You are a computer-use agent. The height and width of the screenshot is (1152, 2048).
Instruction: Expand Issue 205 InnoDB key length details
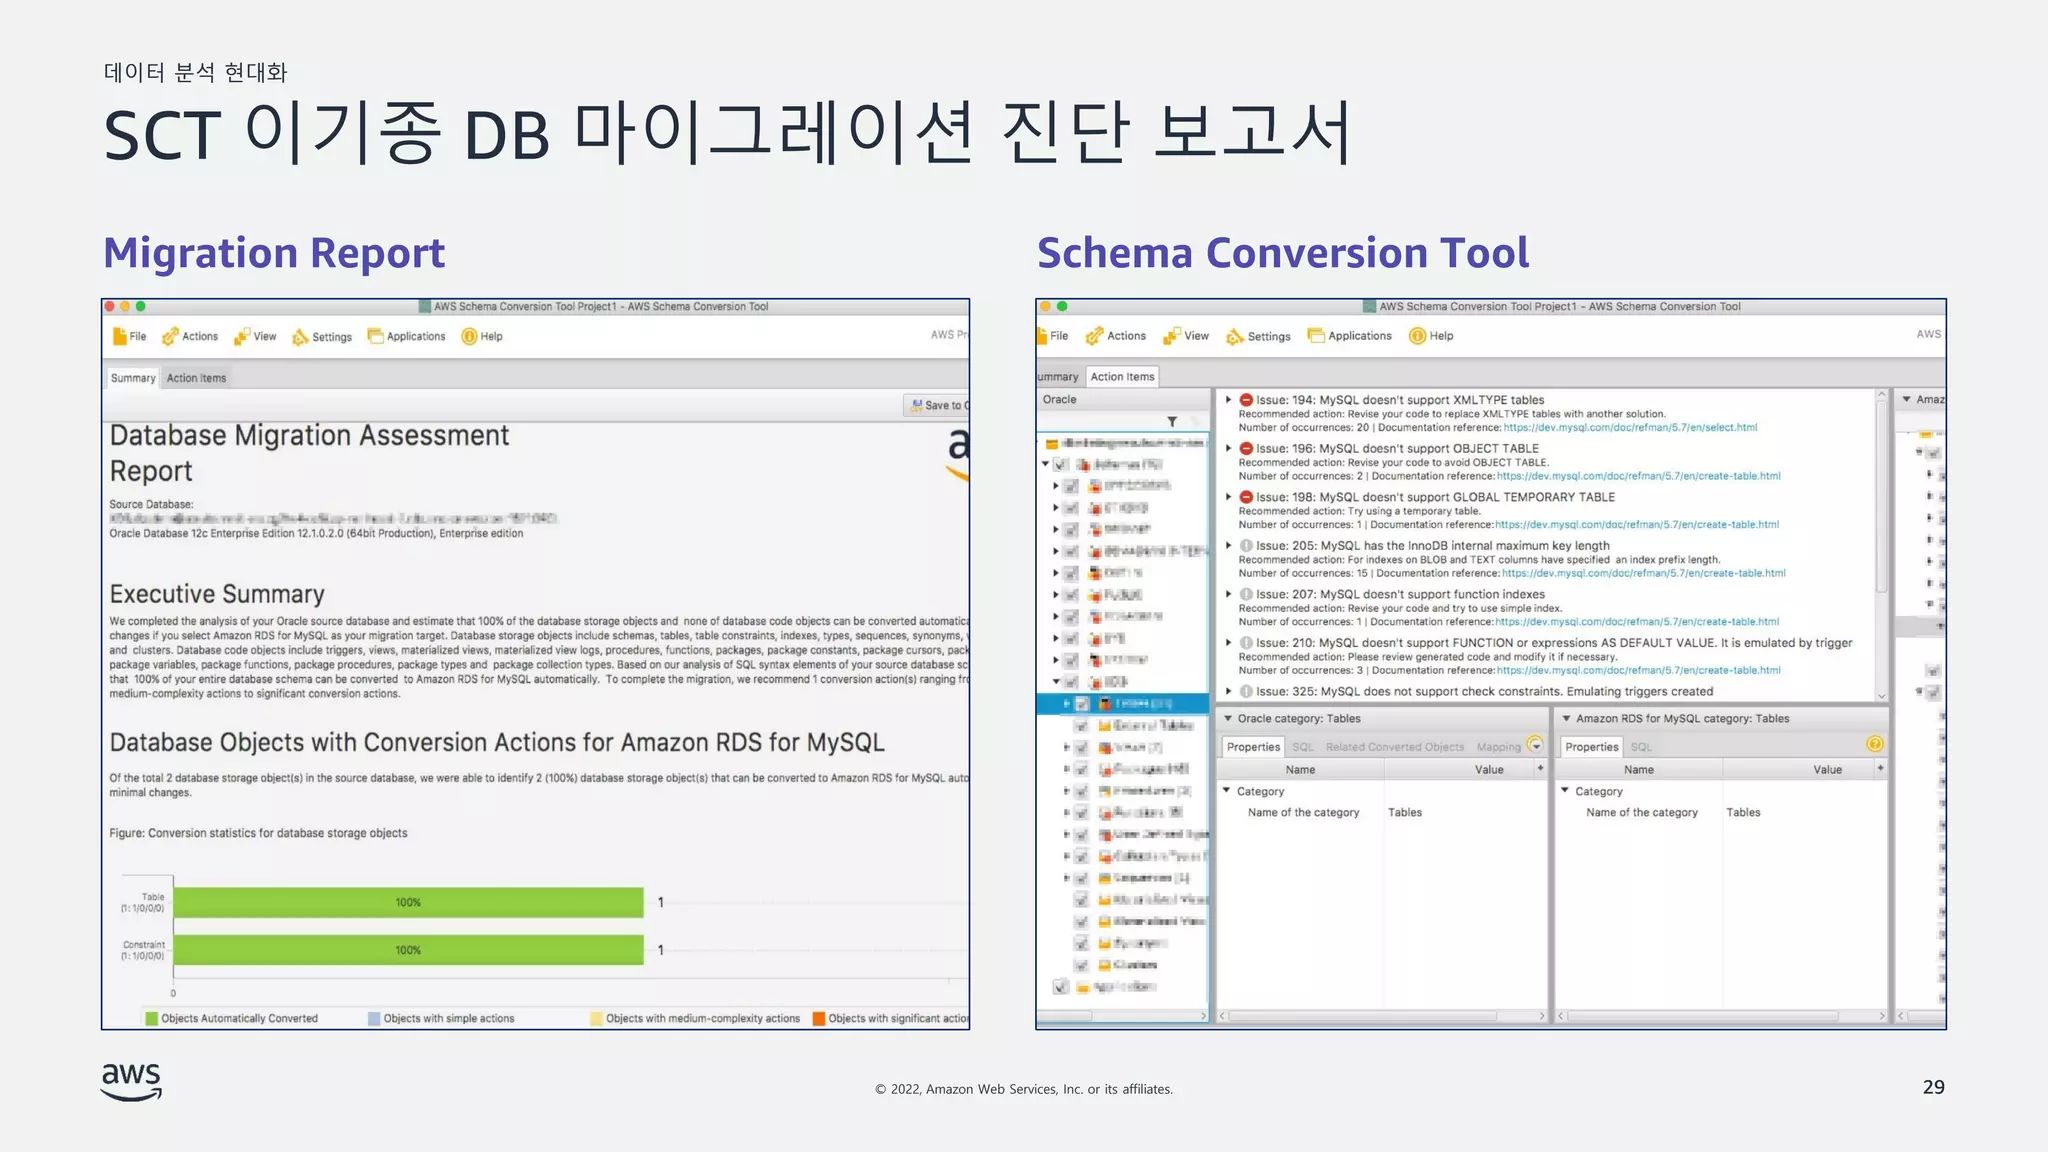tap(1229, 546)
